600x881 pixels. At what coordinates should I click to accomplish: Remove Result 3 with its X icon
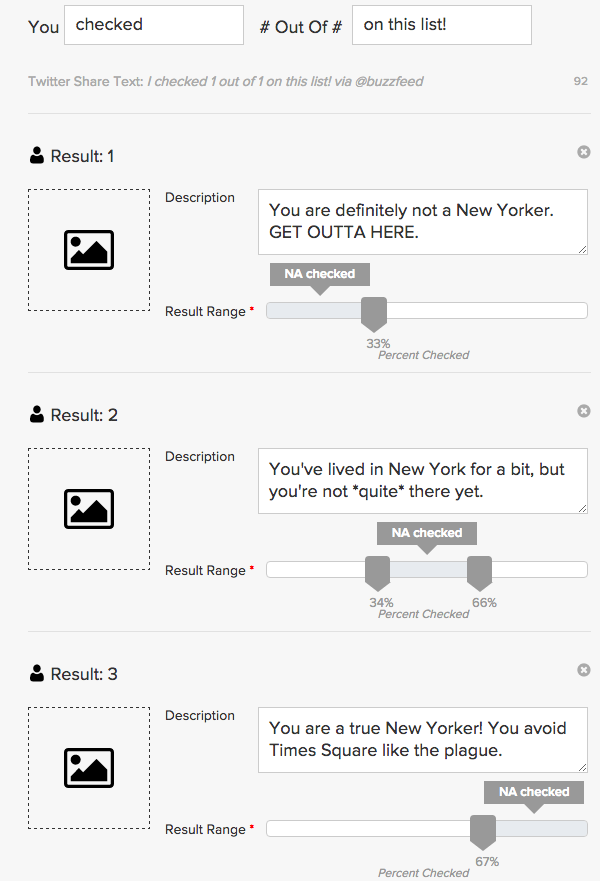[x=584, y=670]
